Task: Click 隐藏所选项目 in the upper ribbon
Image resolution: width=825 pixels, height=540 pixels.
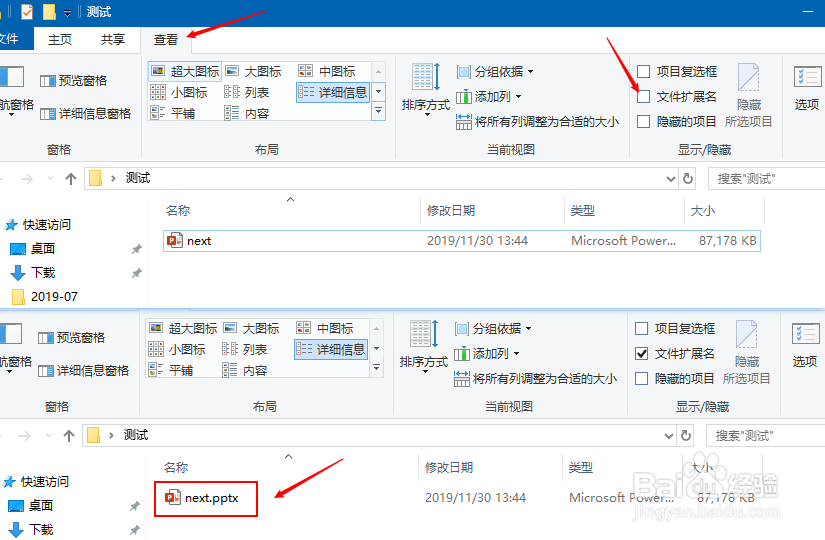Action: (x=749, y=95)
